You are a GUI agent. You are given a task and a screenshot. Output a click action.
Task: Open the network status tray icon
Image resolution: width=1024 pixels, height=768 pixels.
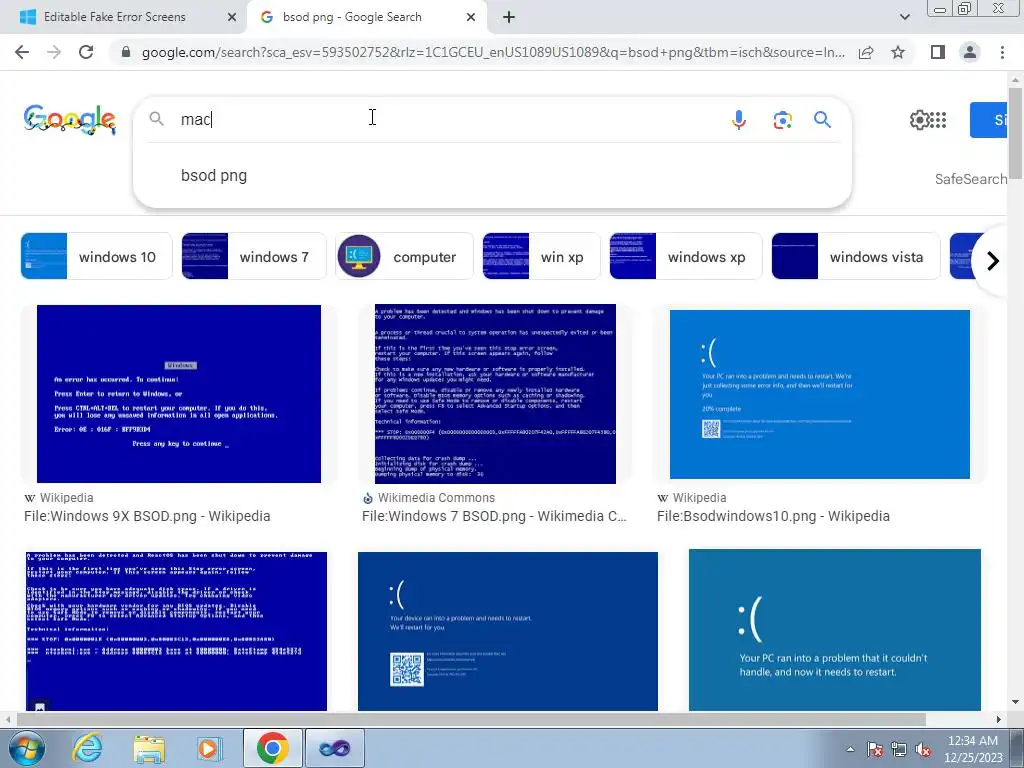tap(899, 749)
